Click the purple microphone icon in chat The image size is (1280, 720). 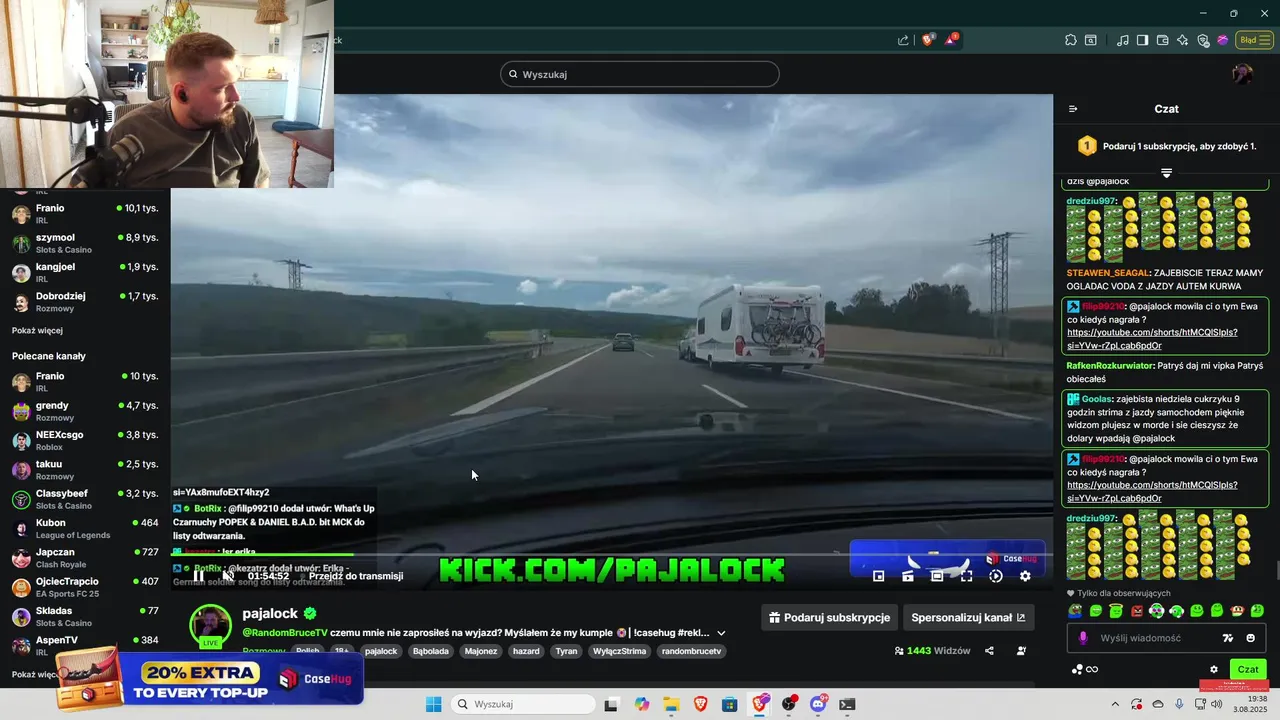[1083, 638]
